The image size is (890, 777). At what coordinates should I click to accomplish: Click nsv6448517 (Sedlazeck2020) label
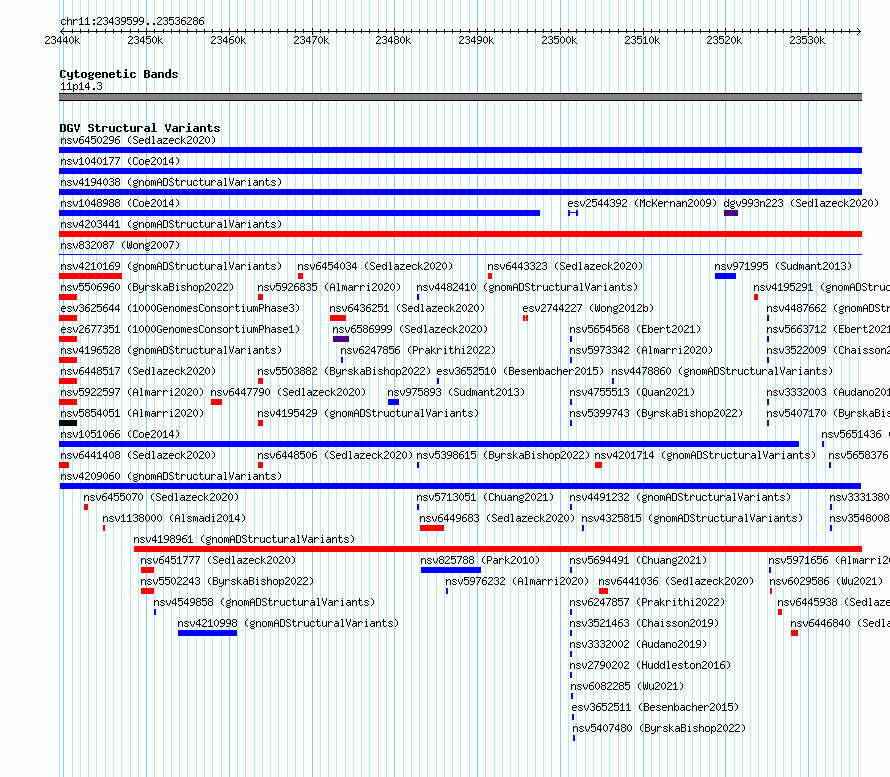pyautogui.click(x=138, y=371)
